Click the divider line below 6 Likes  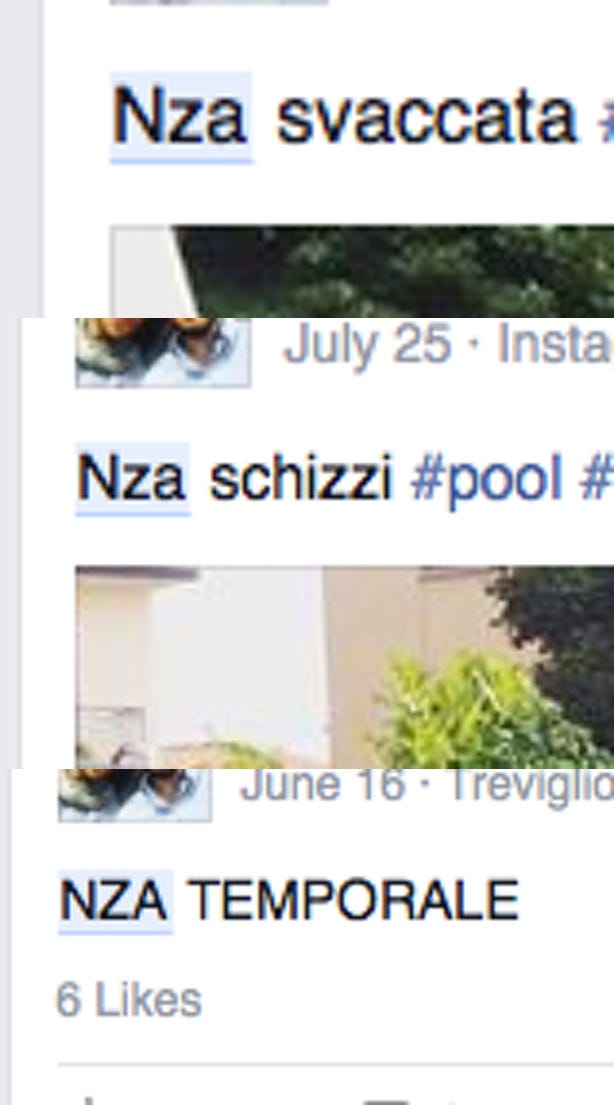[336, 1063]
